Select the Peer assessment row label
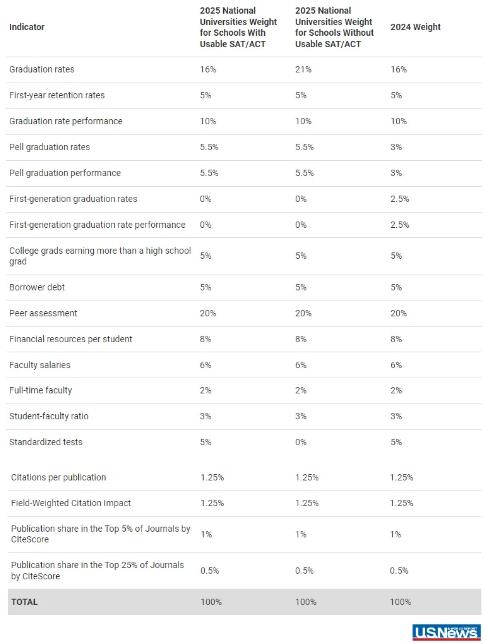This screenshot has width=486, height=644. (x=43, y=313)
